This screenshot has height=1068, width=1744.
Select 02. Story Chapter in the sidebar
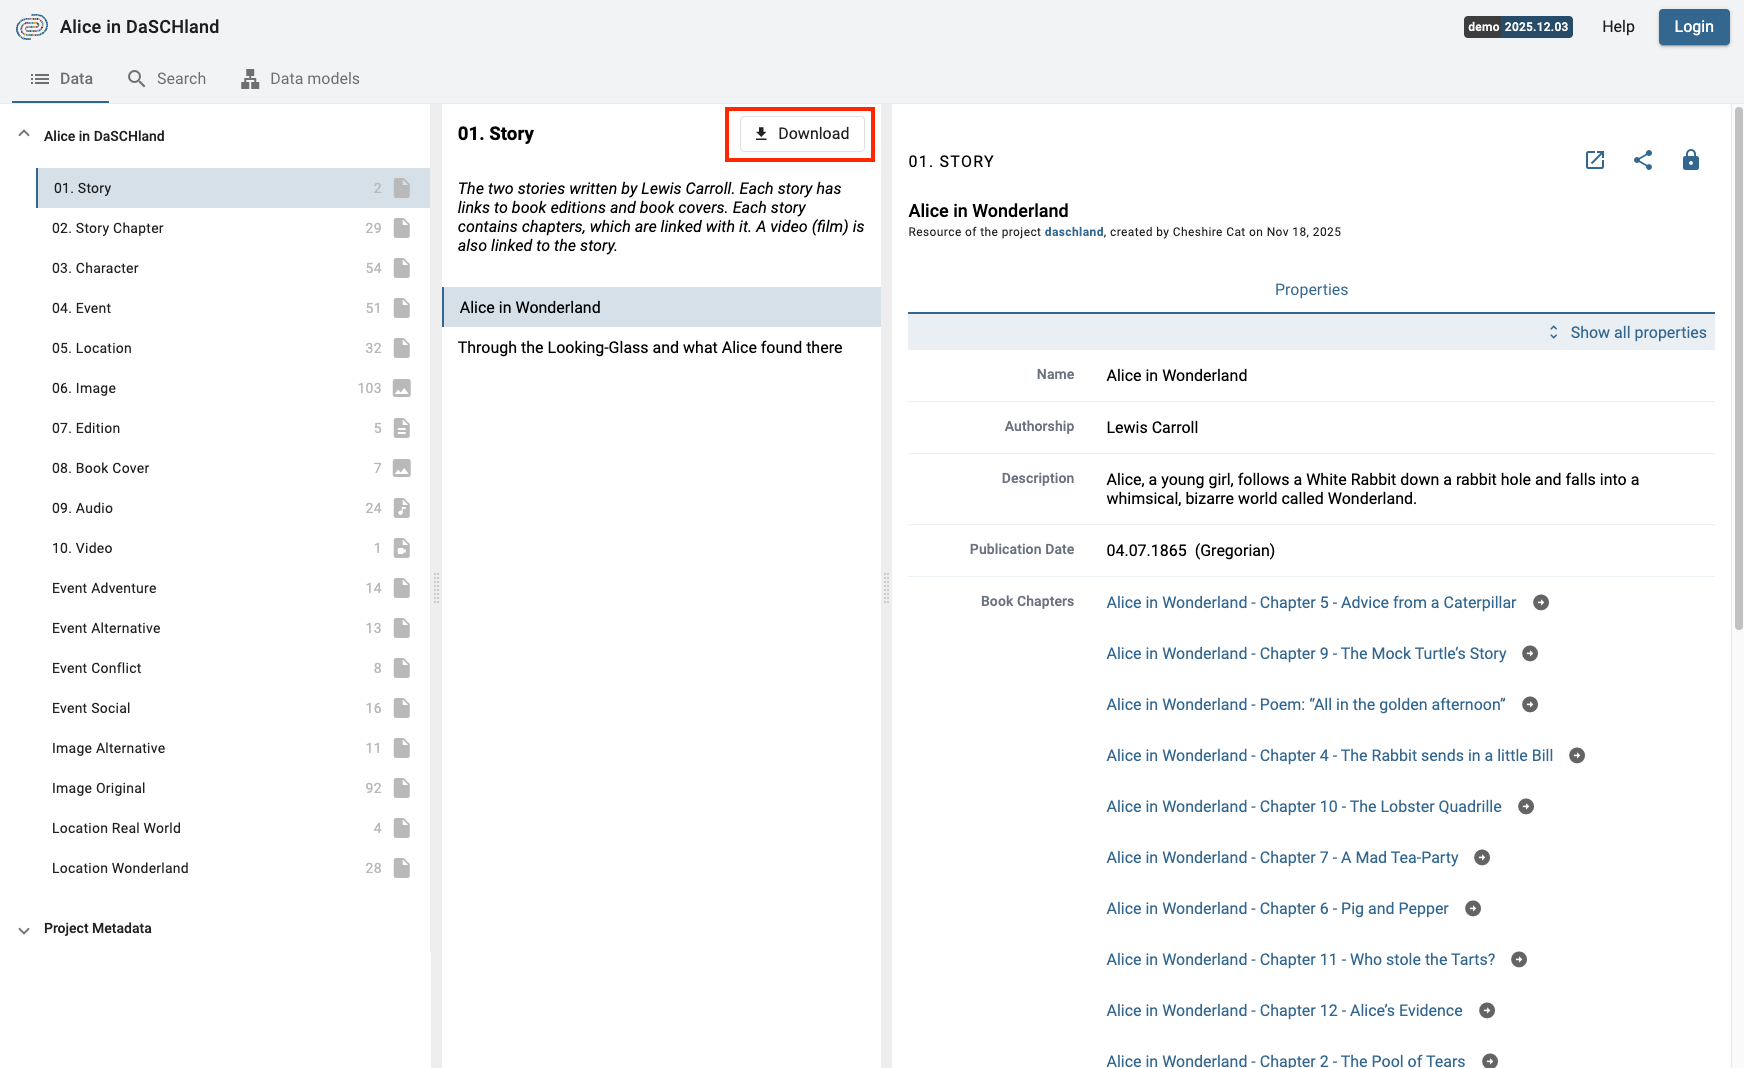pos(107,228)
